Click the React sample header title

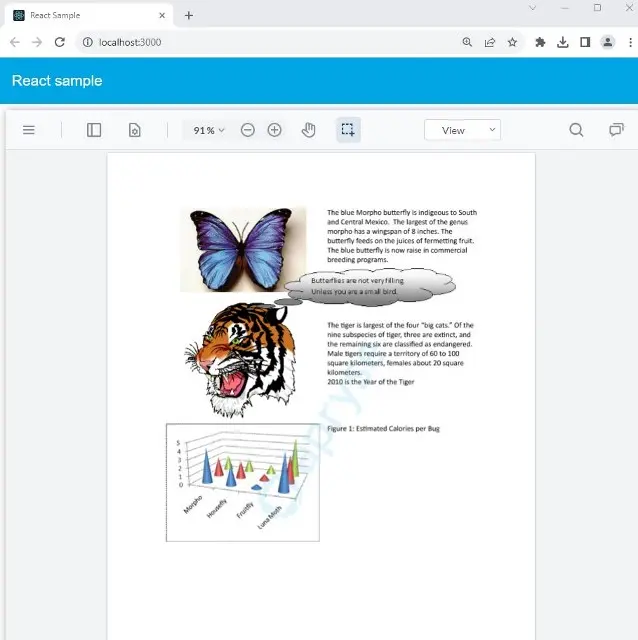[57, 80]
